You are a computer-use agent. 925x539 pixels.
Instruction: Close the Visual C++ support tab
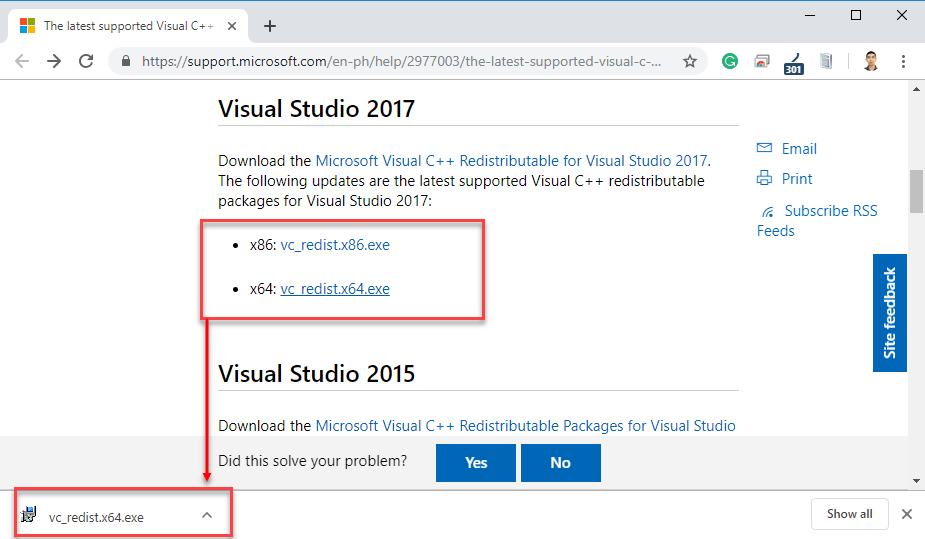pyautogui.click(x=232, y=26)
